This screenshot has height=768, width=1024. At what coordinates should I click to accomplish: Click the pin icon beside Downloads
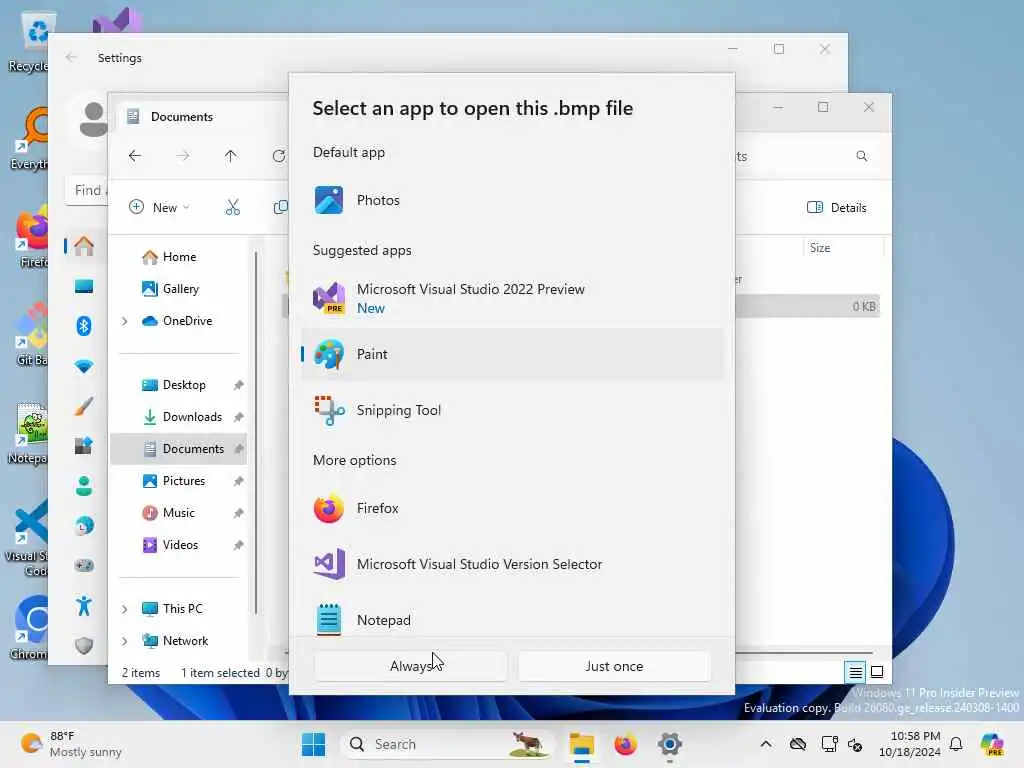click(x=238, y=417)
